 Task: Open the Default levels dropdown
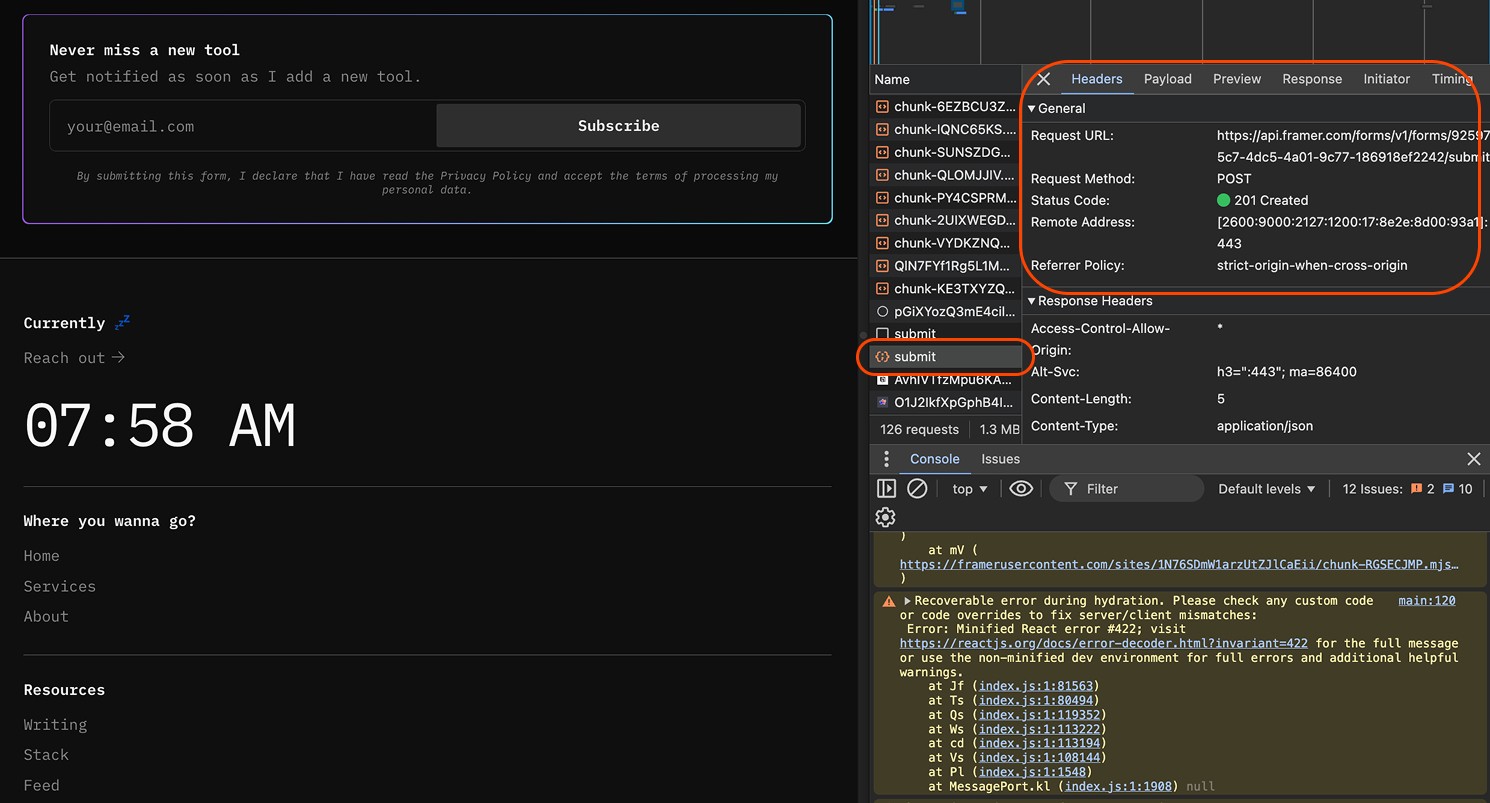(1266, 489)
